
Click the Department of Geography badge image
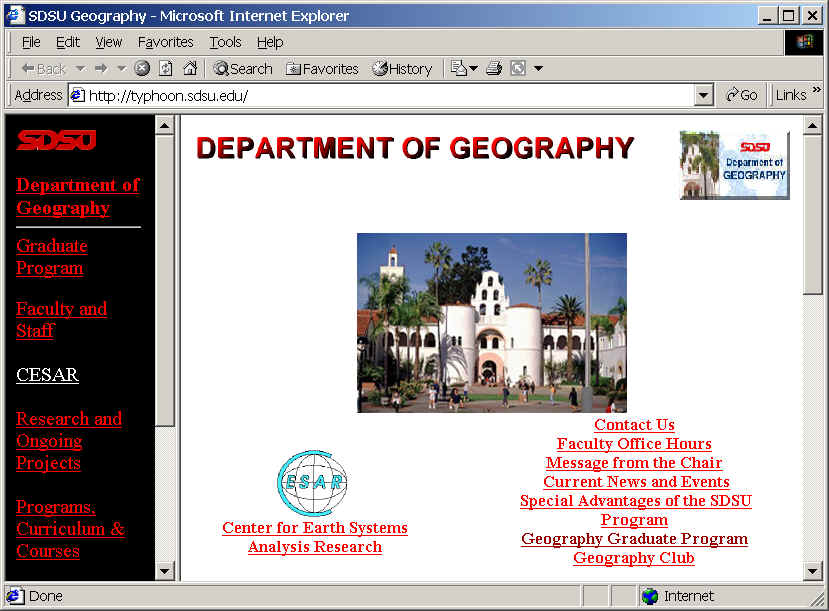click(734, 165)
